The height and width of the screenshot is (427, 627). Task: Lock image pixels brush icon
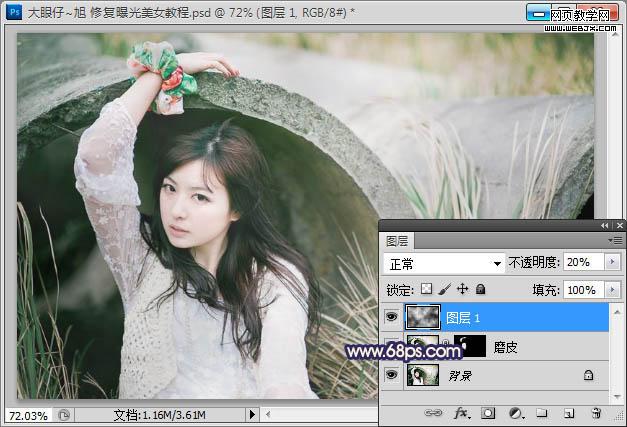pyautogui.click(x=445, y=289)
